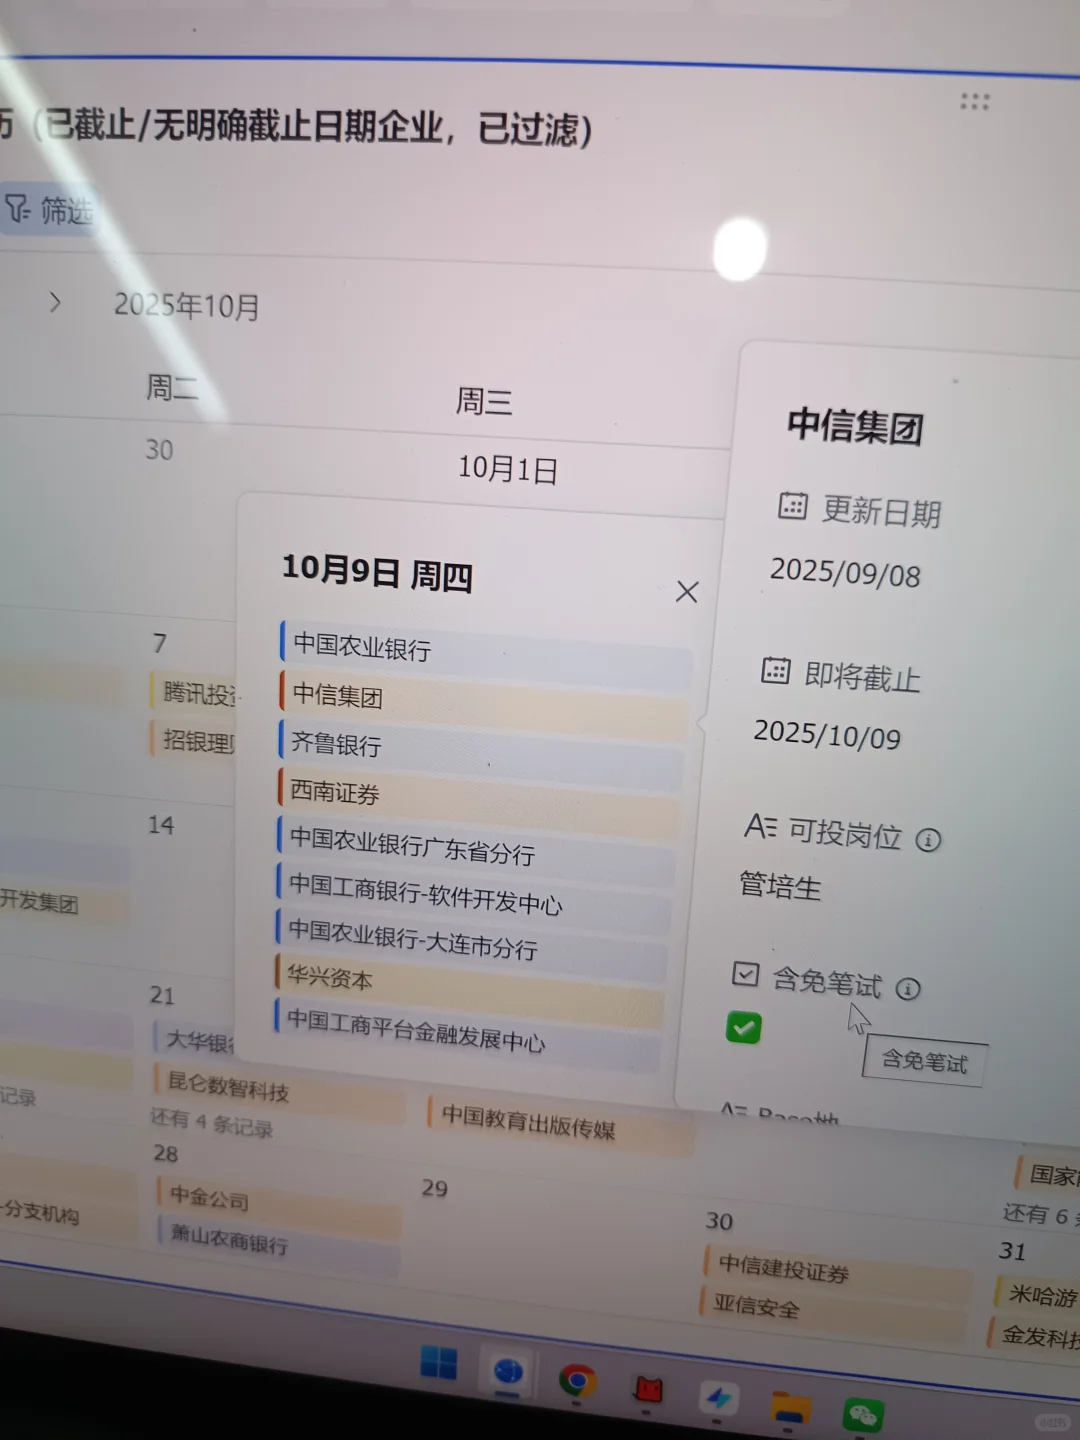The image size is (1080, 1440).
Task: Close the 10月9日 周四 popup
Action: click(686, 592)
